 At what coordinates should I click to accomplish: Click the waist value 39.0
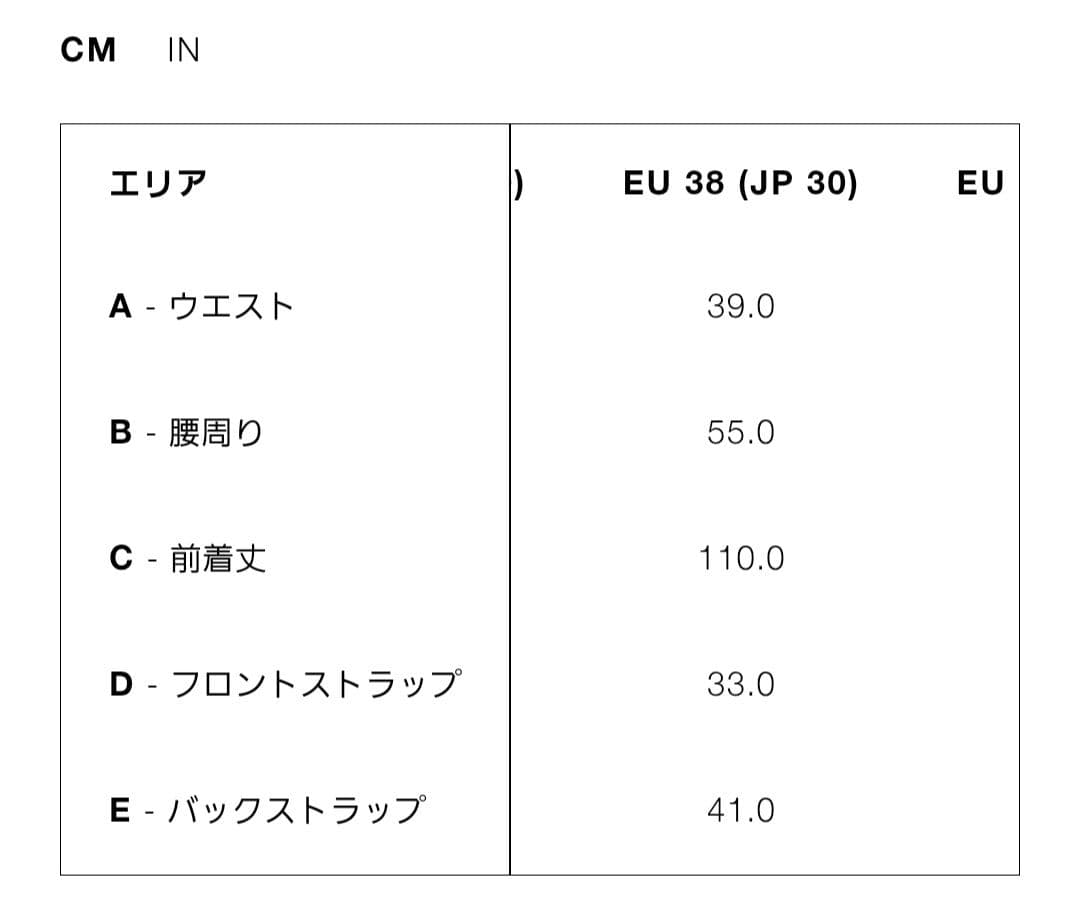coord(740,307)
